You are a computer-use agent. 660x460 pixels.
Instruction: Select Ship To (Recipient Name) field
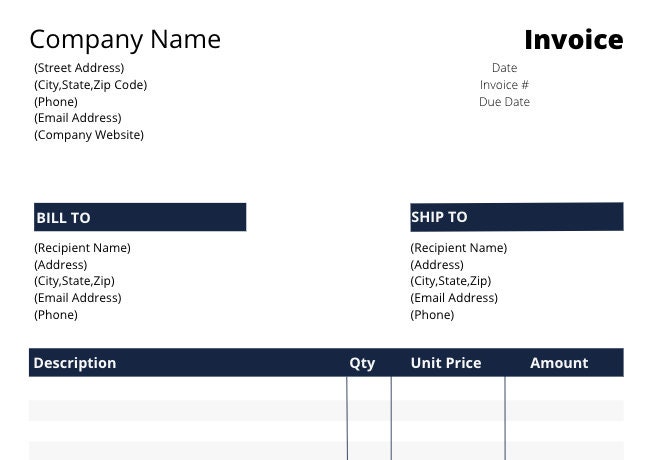click(x=459, y=247)
